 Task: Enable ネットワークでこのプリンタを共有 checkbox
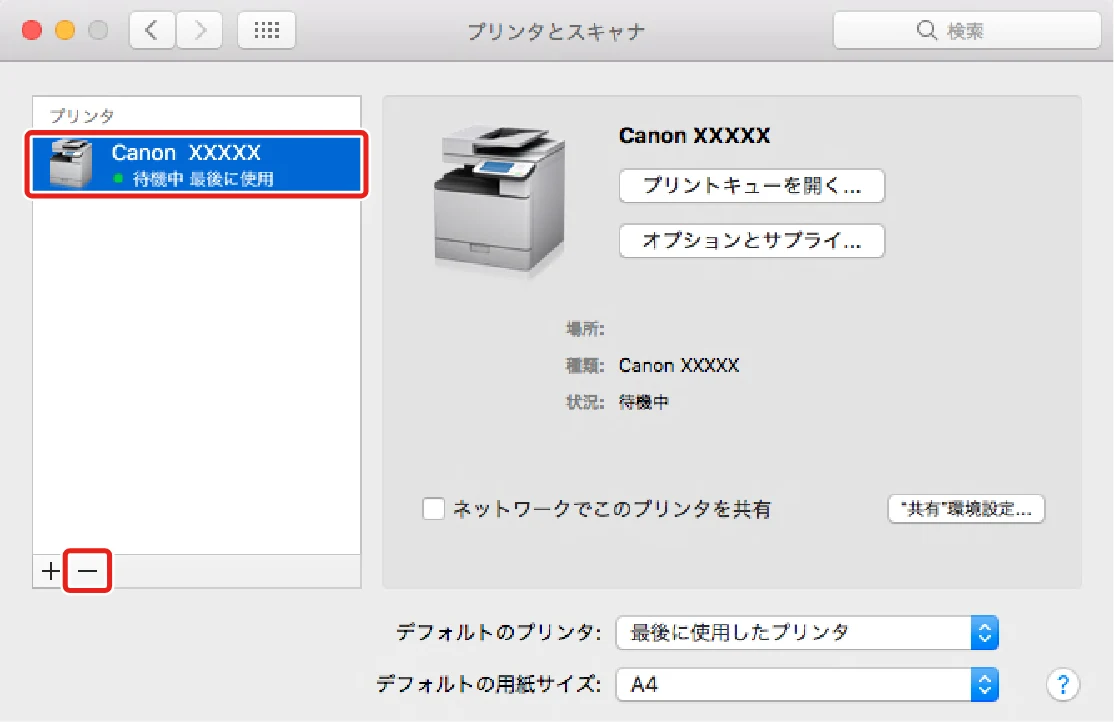pos(433,509)
